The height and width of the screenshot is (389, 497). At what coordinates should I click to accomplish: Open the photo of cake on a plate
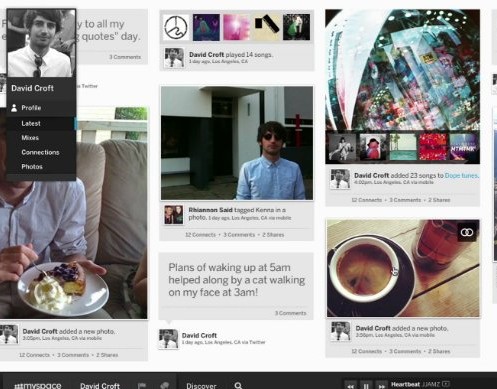tap(74, 213)
